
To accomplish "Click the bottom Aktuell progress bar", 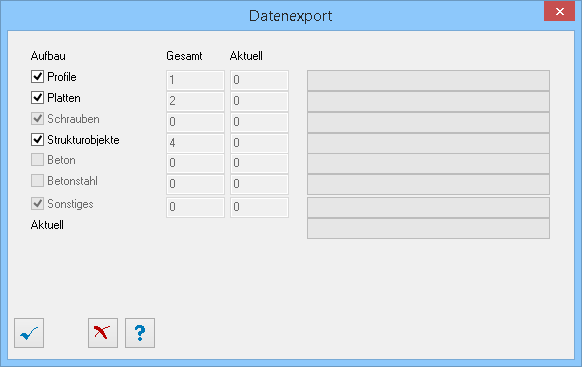I will [428, 228].
